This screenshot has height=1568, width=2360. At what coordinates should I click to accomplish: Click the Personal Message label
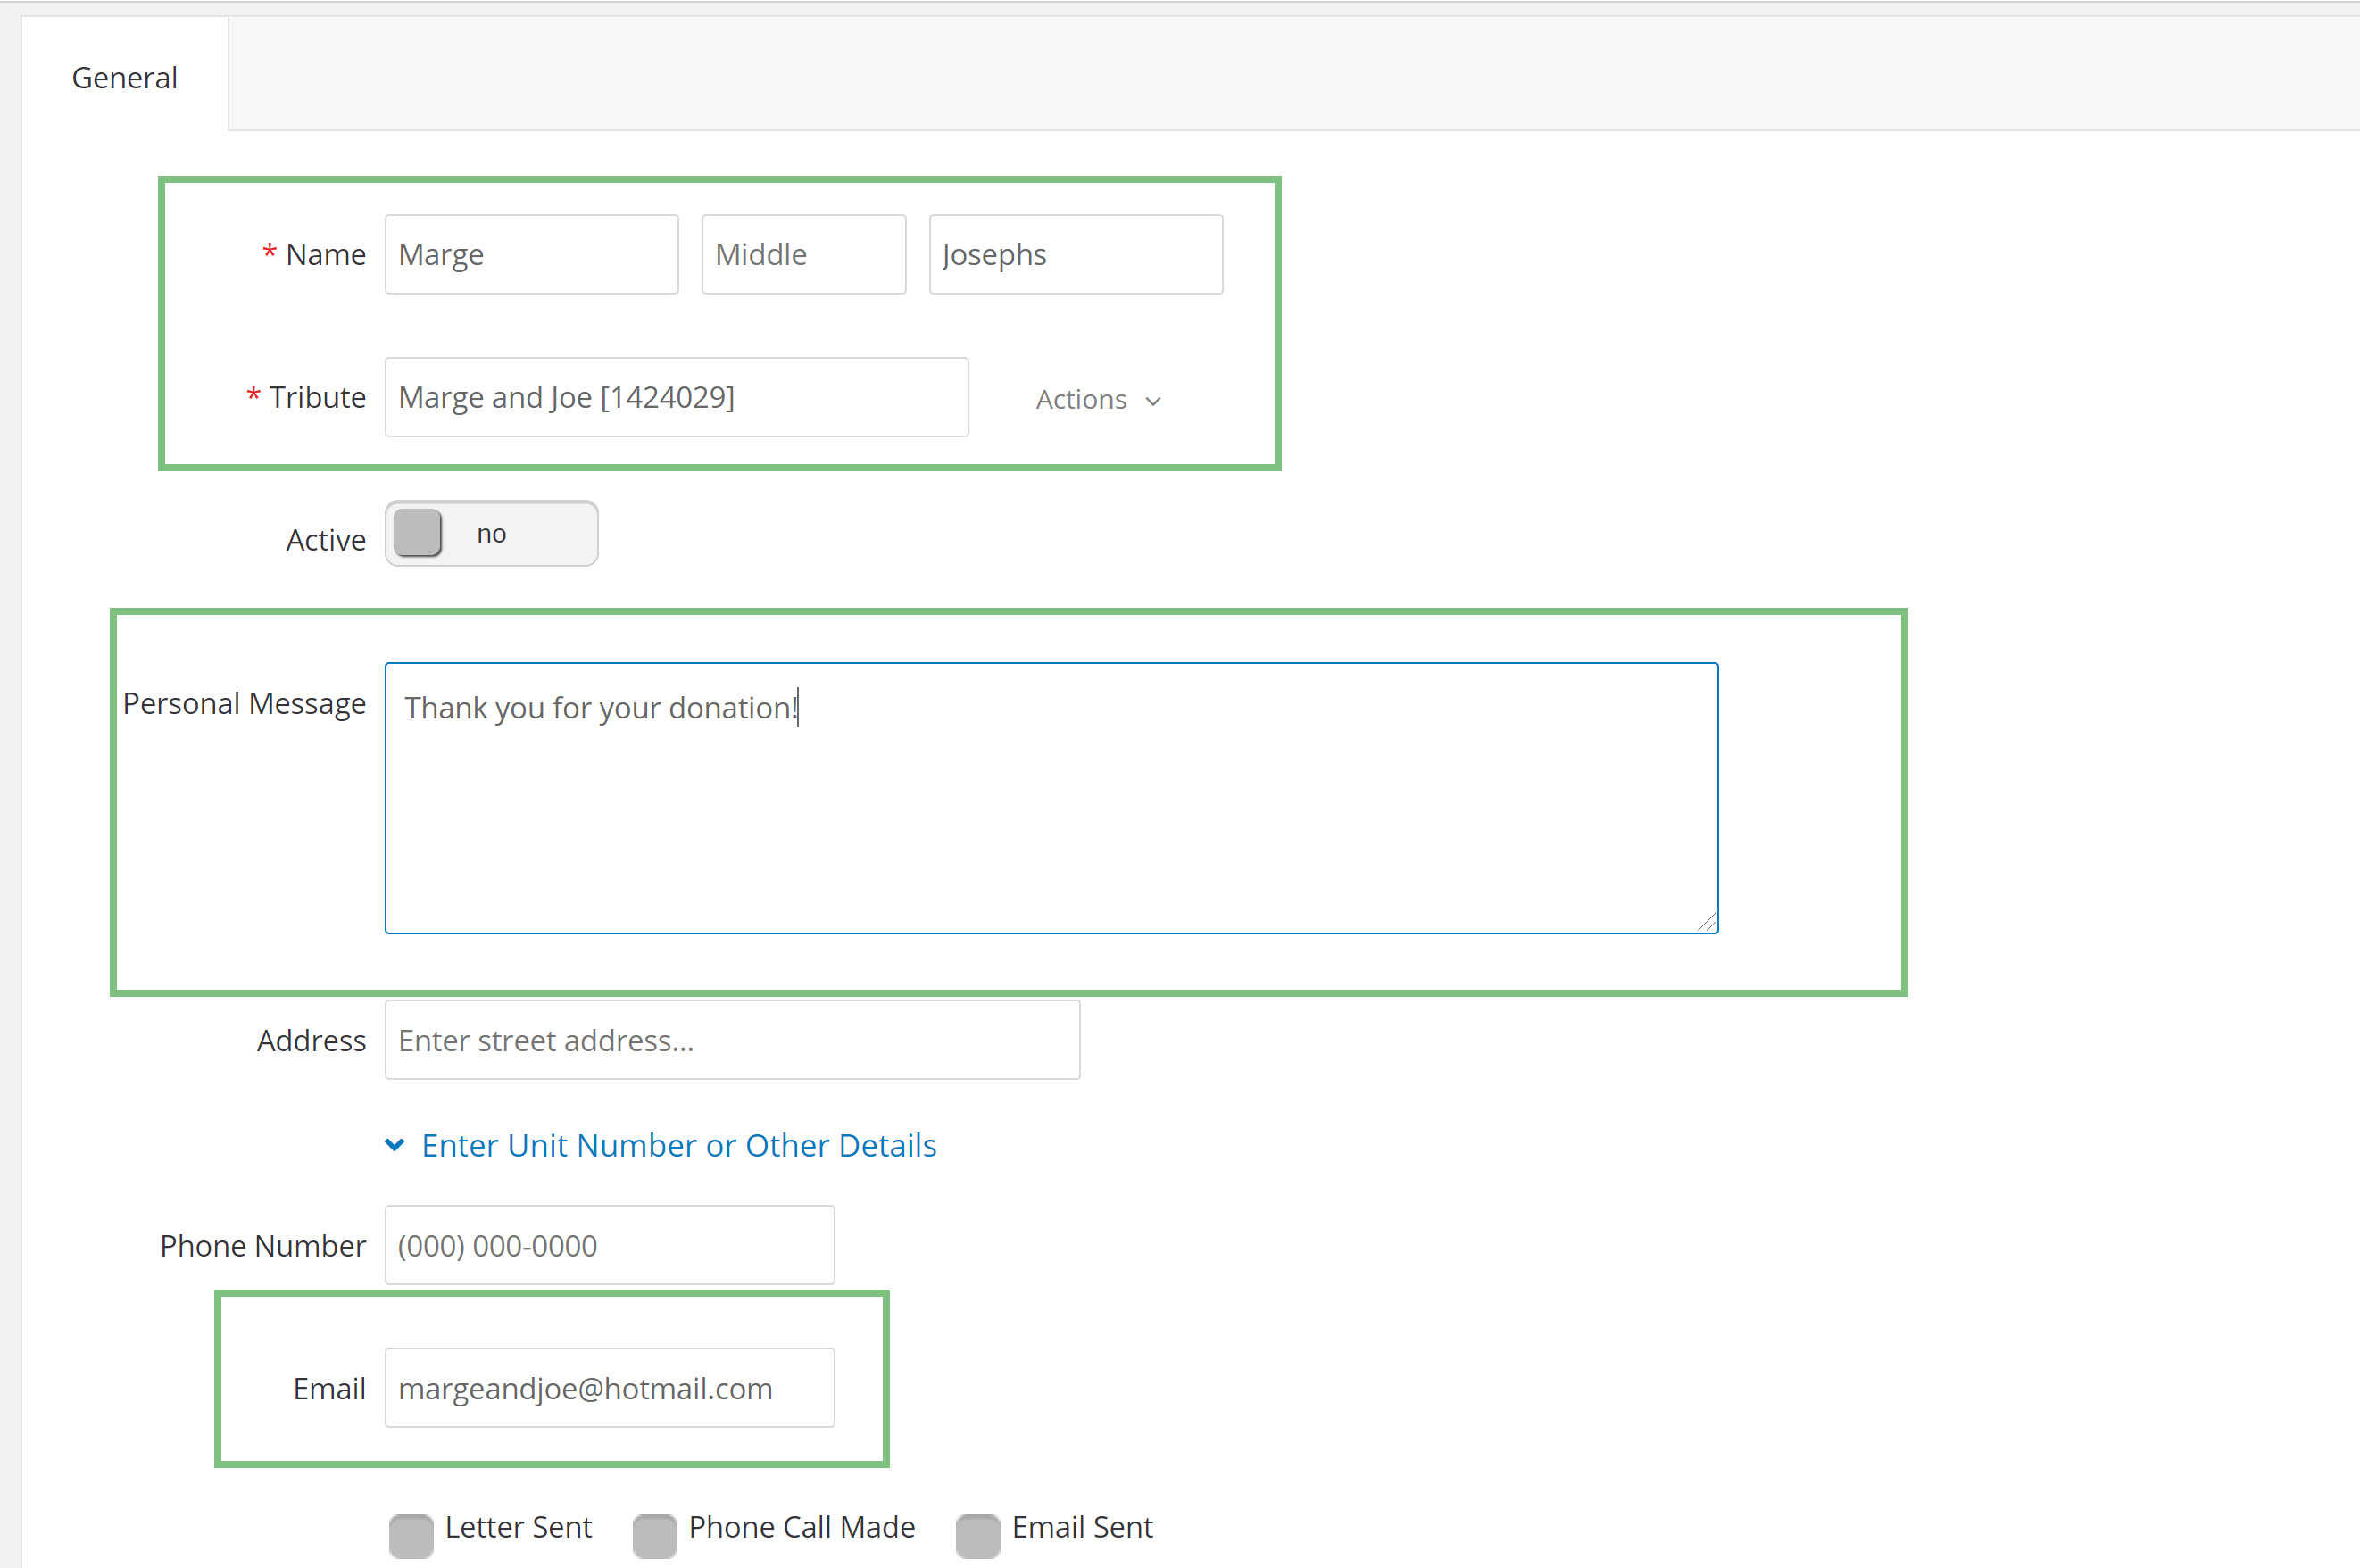click(x=244, y=704)
